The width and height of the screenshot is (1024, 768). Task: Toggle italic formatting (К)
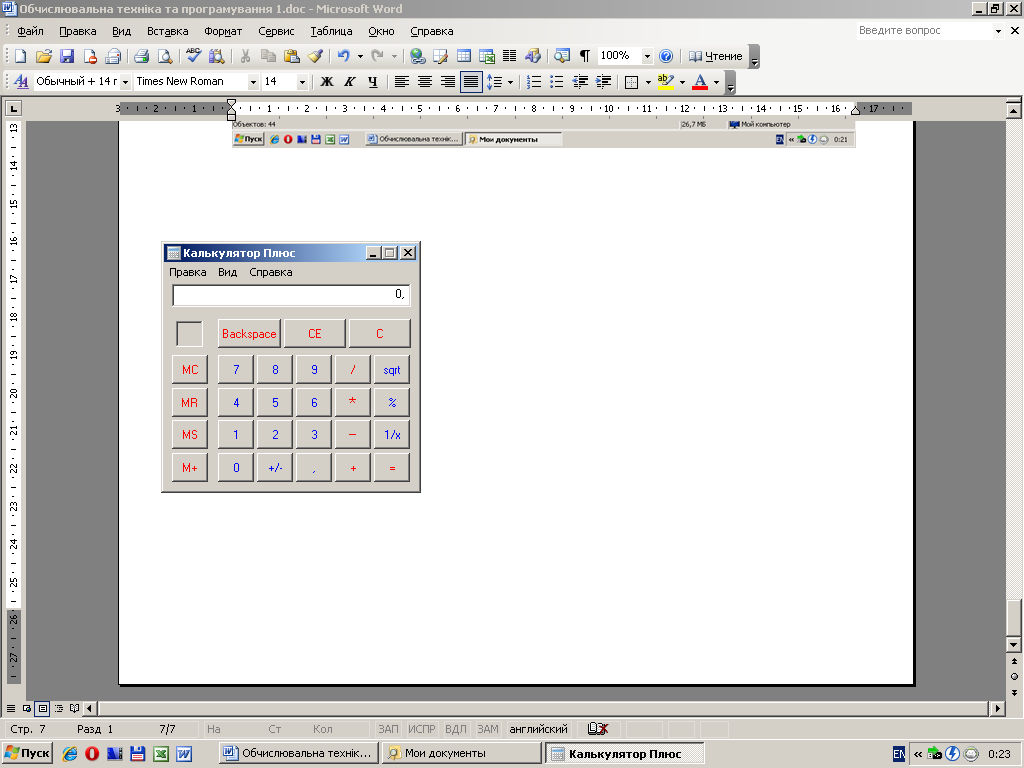(349, 82)
